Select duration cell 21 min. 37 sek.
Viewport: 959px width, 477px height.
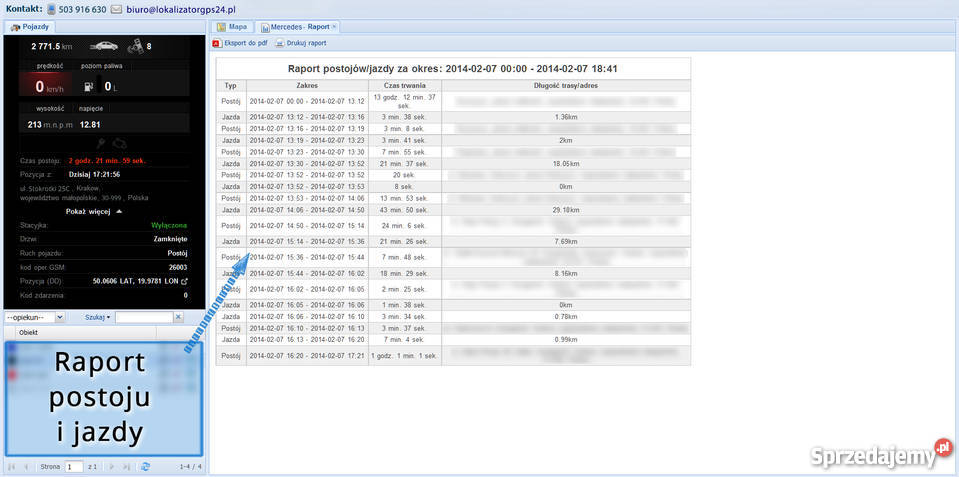pyautogui.click(x=404, y=163)
